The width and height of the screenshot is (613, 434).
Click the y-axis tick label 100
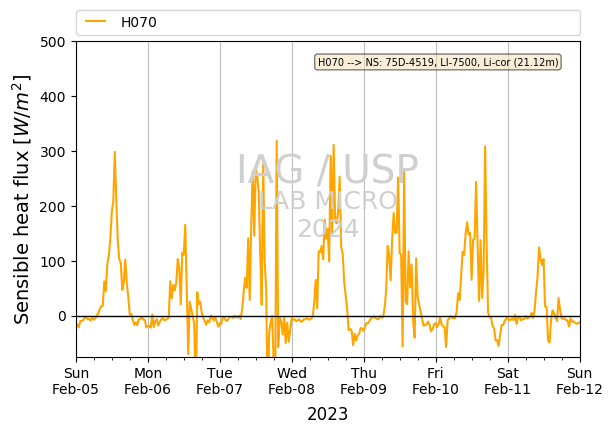coord(53,262)
